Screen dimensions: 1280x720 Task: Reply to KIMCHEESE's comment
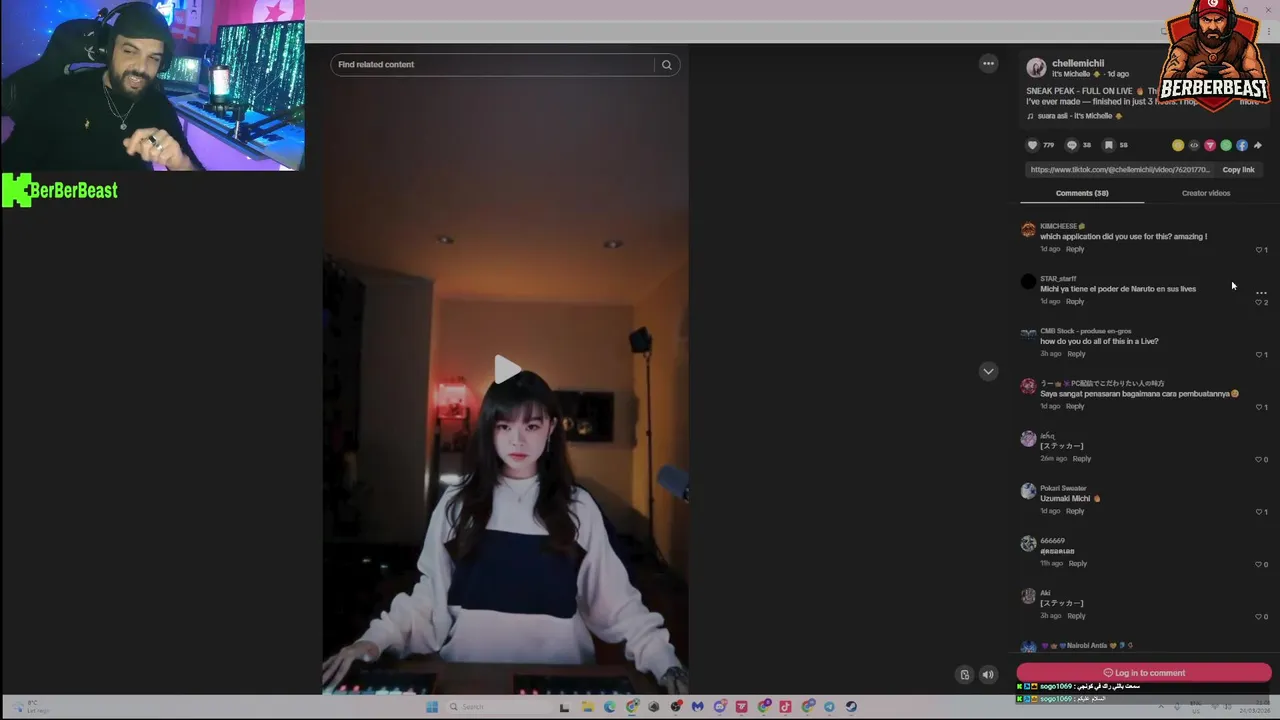[1075, 249]
